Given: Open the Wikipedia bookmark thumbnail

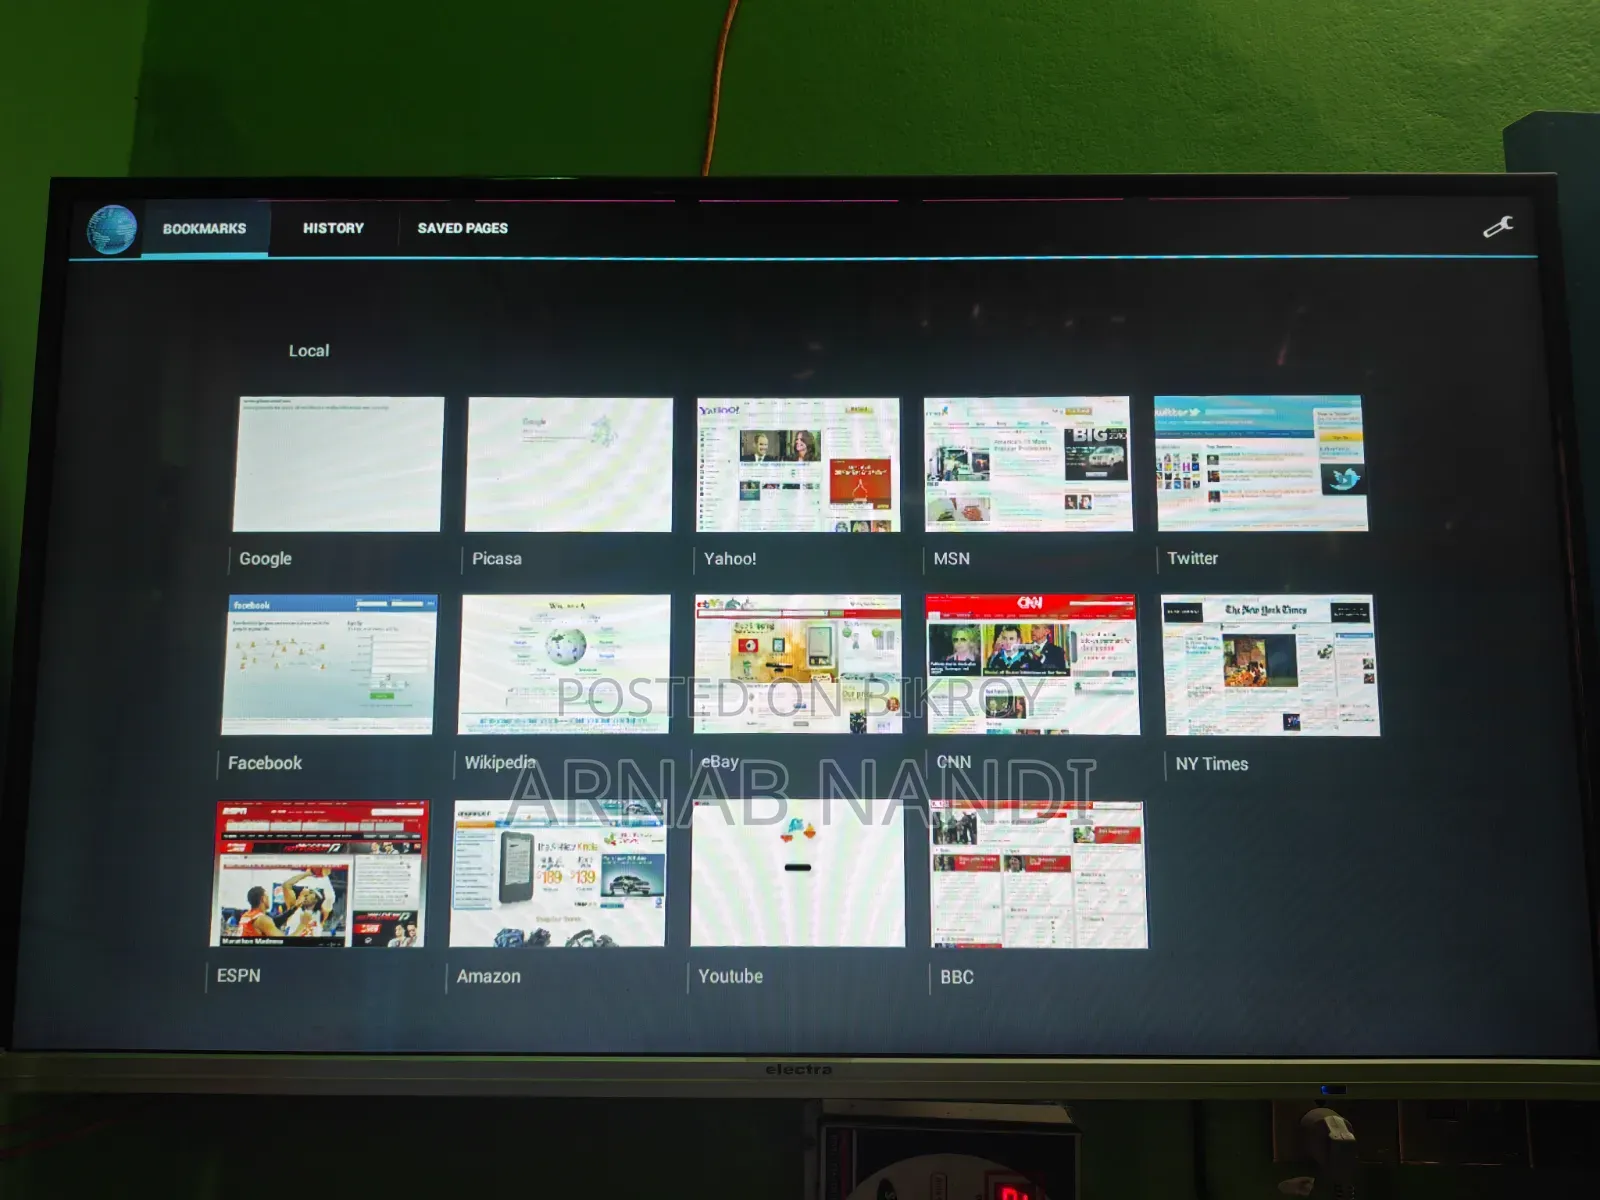Looking at the screenshot, I should point(564,665).
